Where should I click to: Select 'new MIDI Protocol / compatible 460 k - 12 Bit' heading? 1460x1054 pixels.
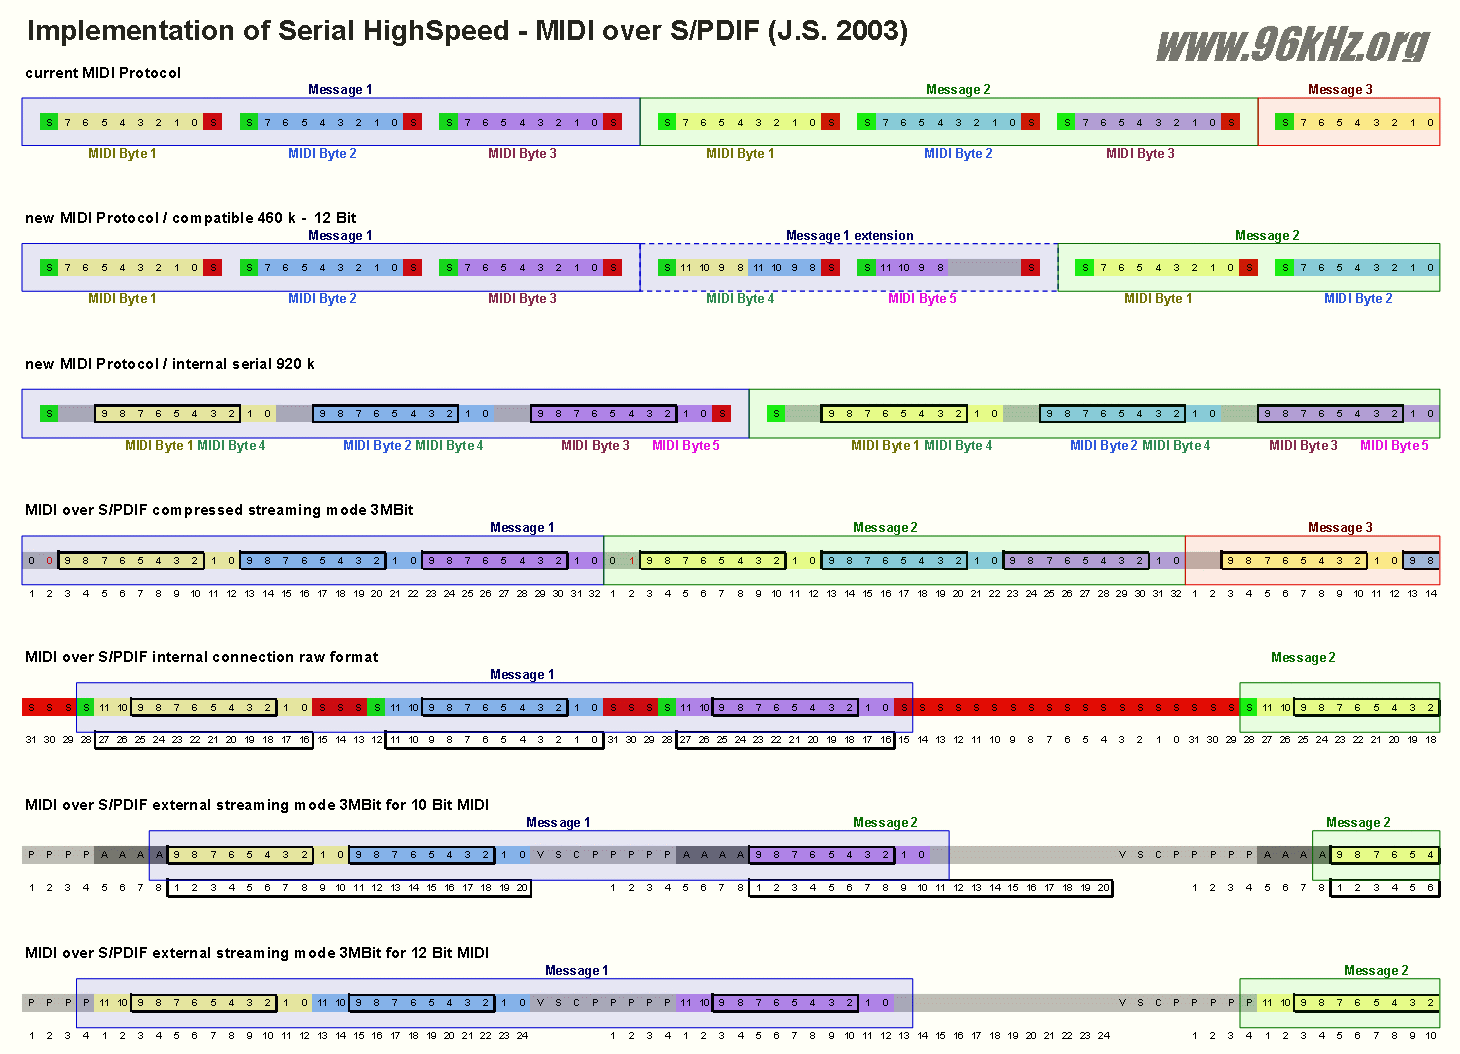(190, 218)
